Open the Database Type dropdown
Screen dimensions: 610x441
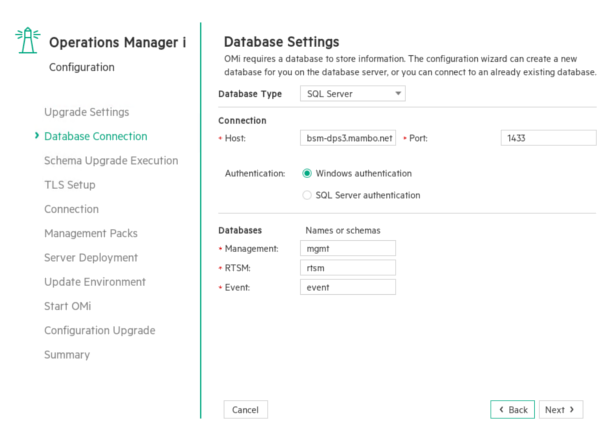(x=352, y=94)
